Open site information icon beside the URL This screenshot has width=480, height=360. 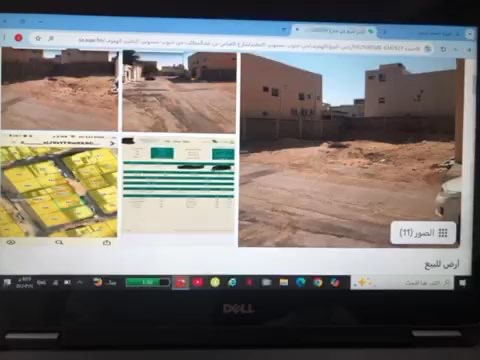(428, 49)
